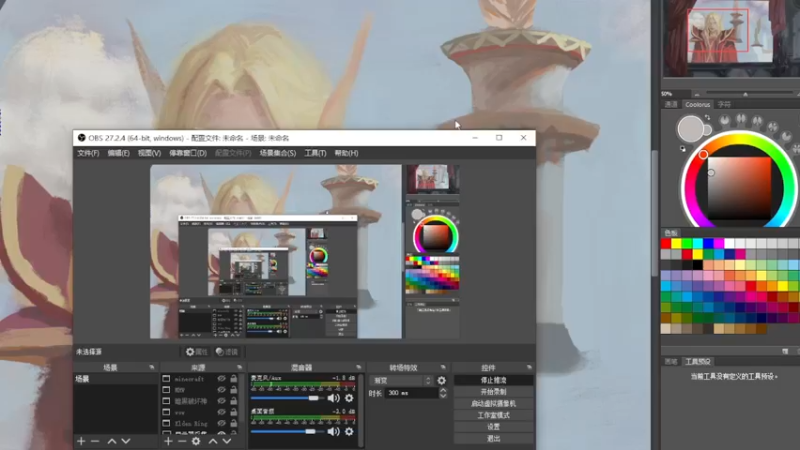
Task: Undock the 场景 panel with its header icon
Action: [x=152, y=367]
